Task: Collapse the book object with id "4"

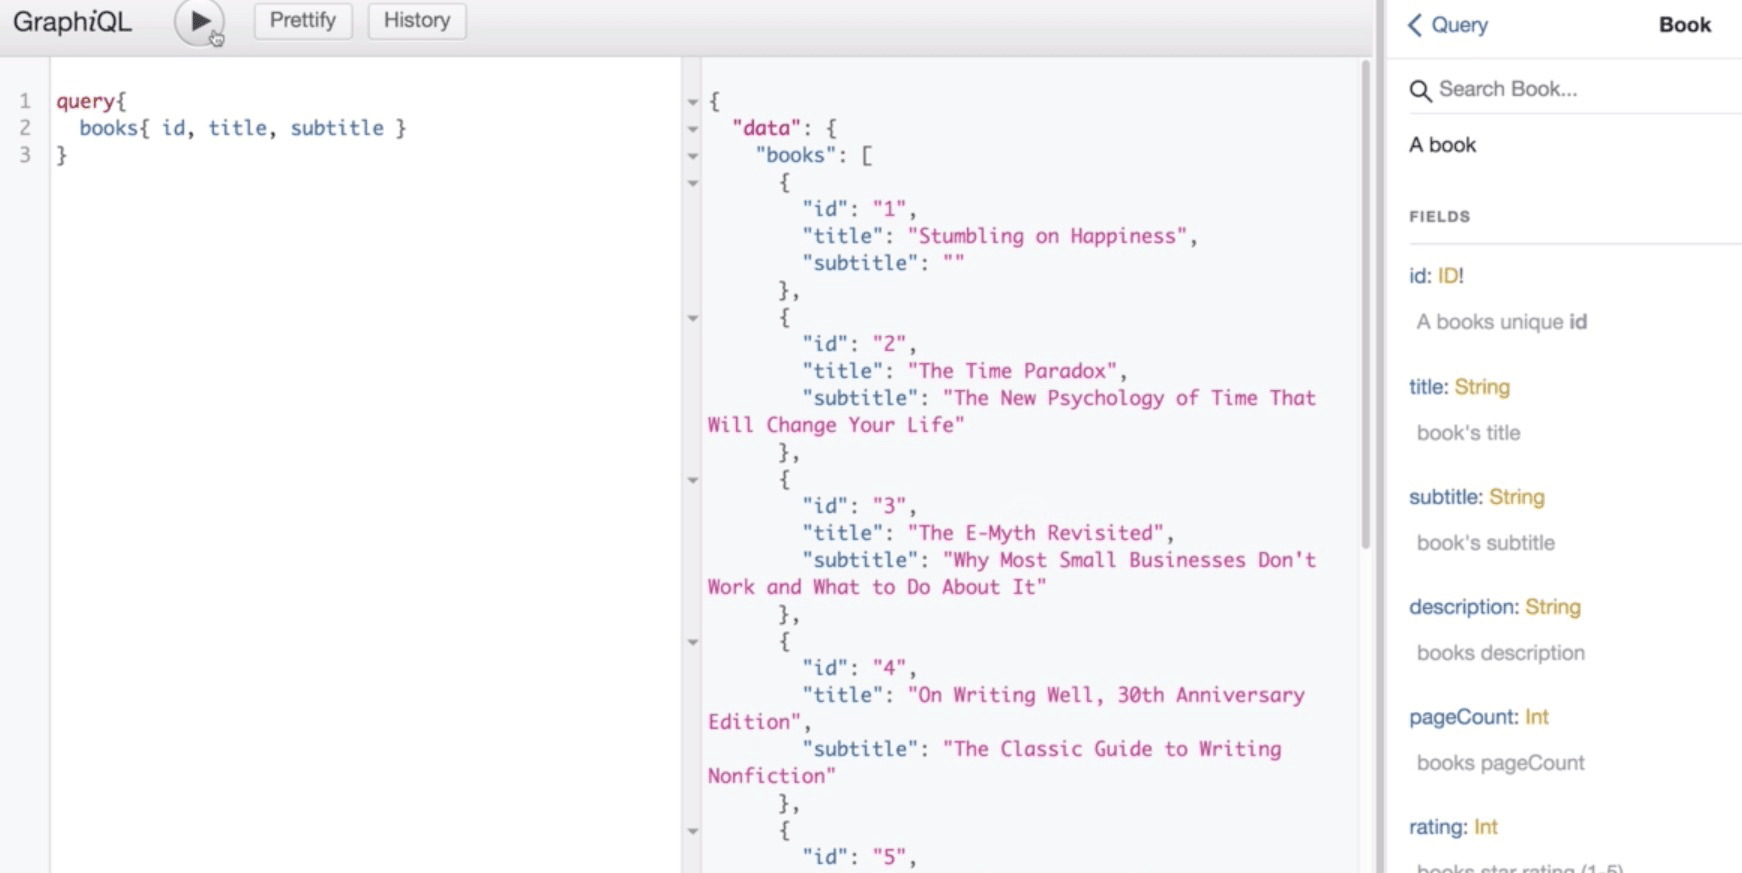Action: click(x=692, y=642)
